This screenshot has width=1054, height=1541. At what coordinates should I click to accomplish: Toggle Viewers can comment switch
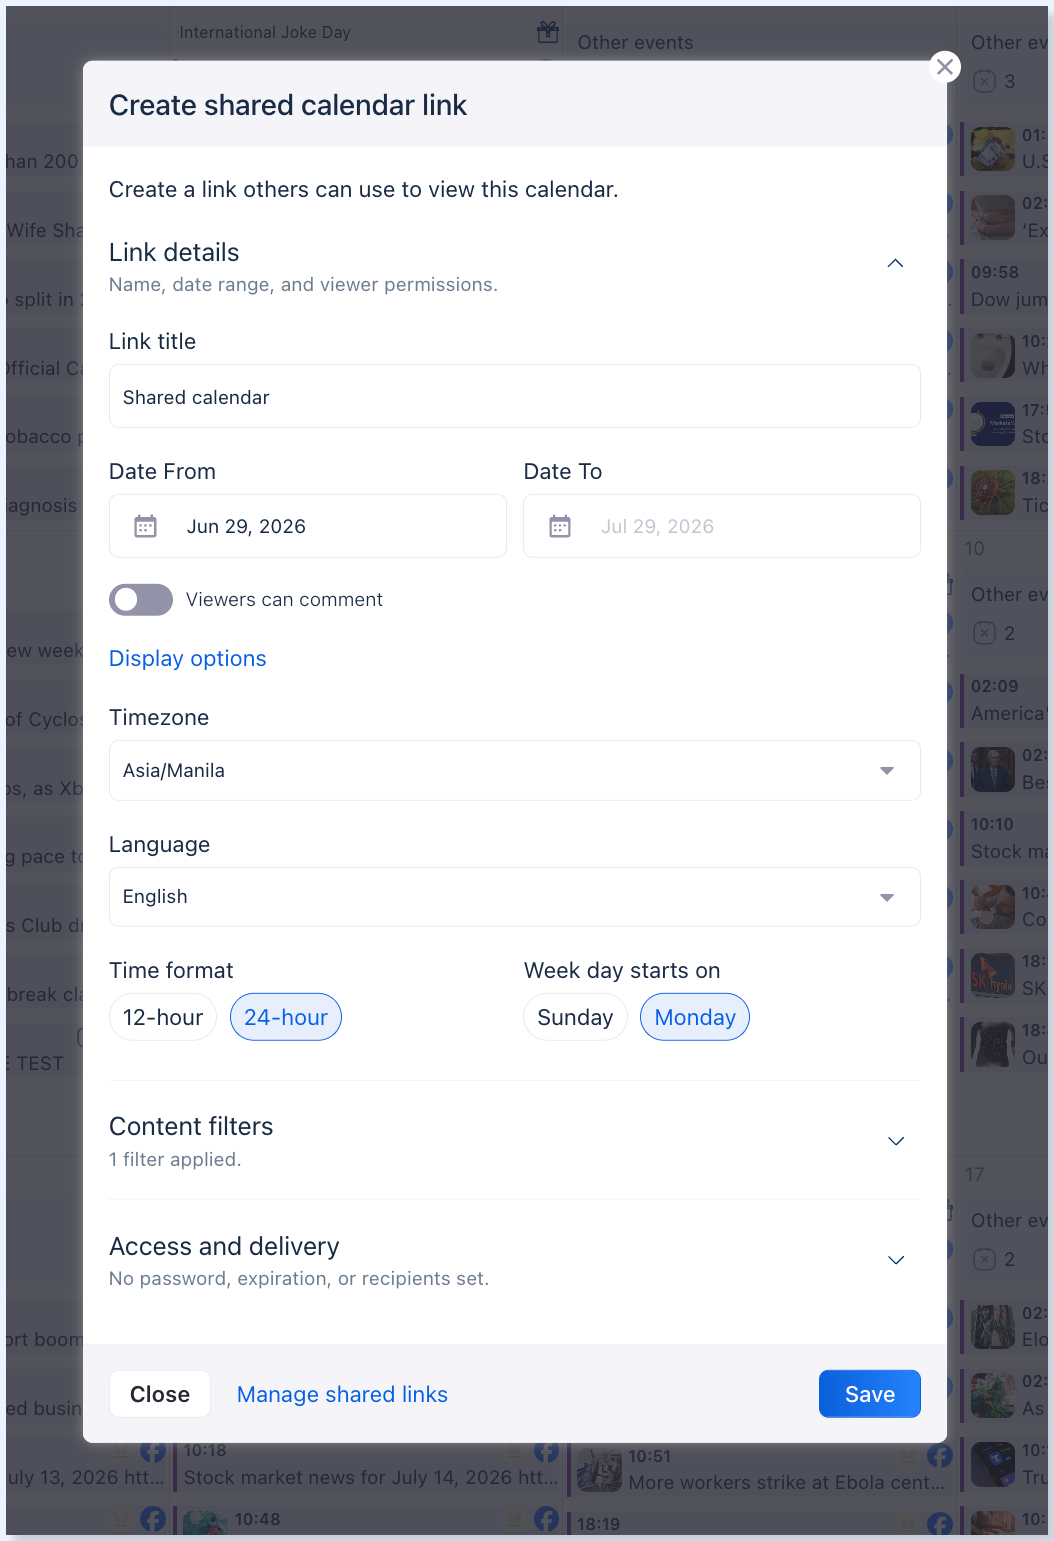coord(141,600)
